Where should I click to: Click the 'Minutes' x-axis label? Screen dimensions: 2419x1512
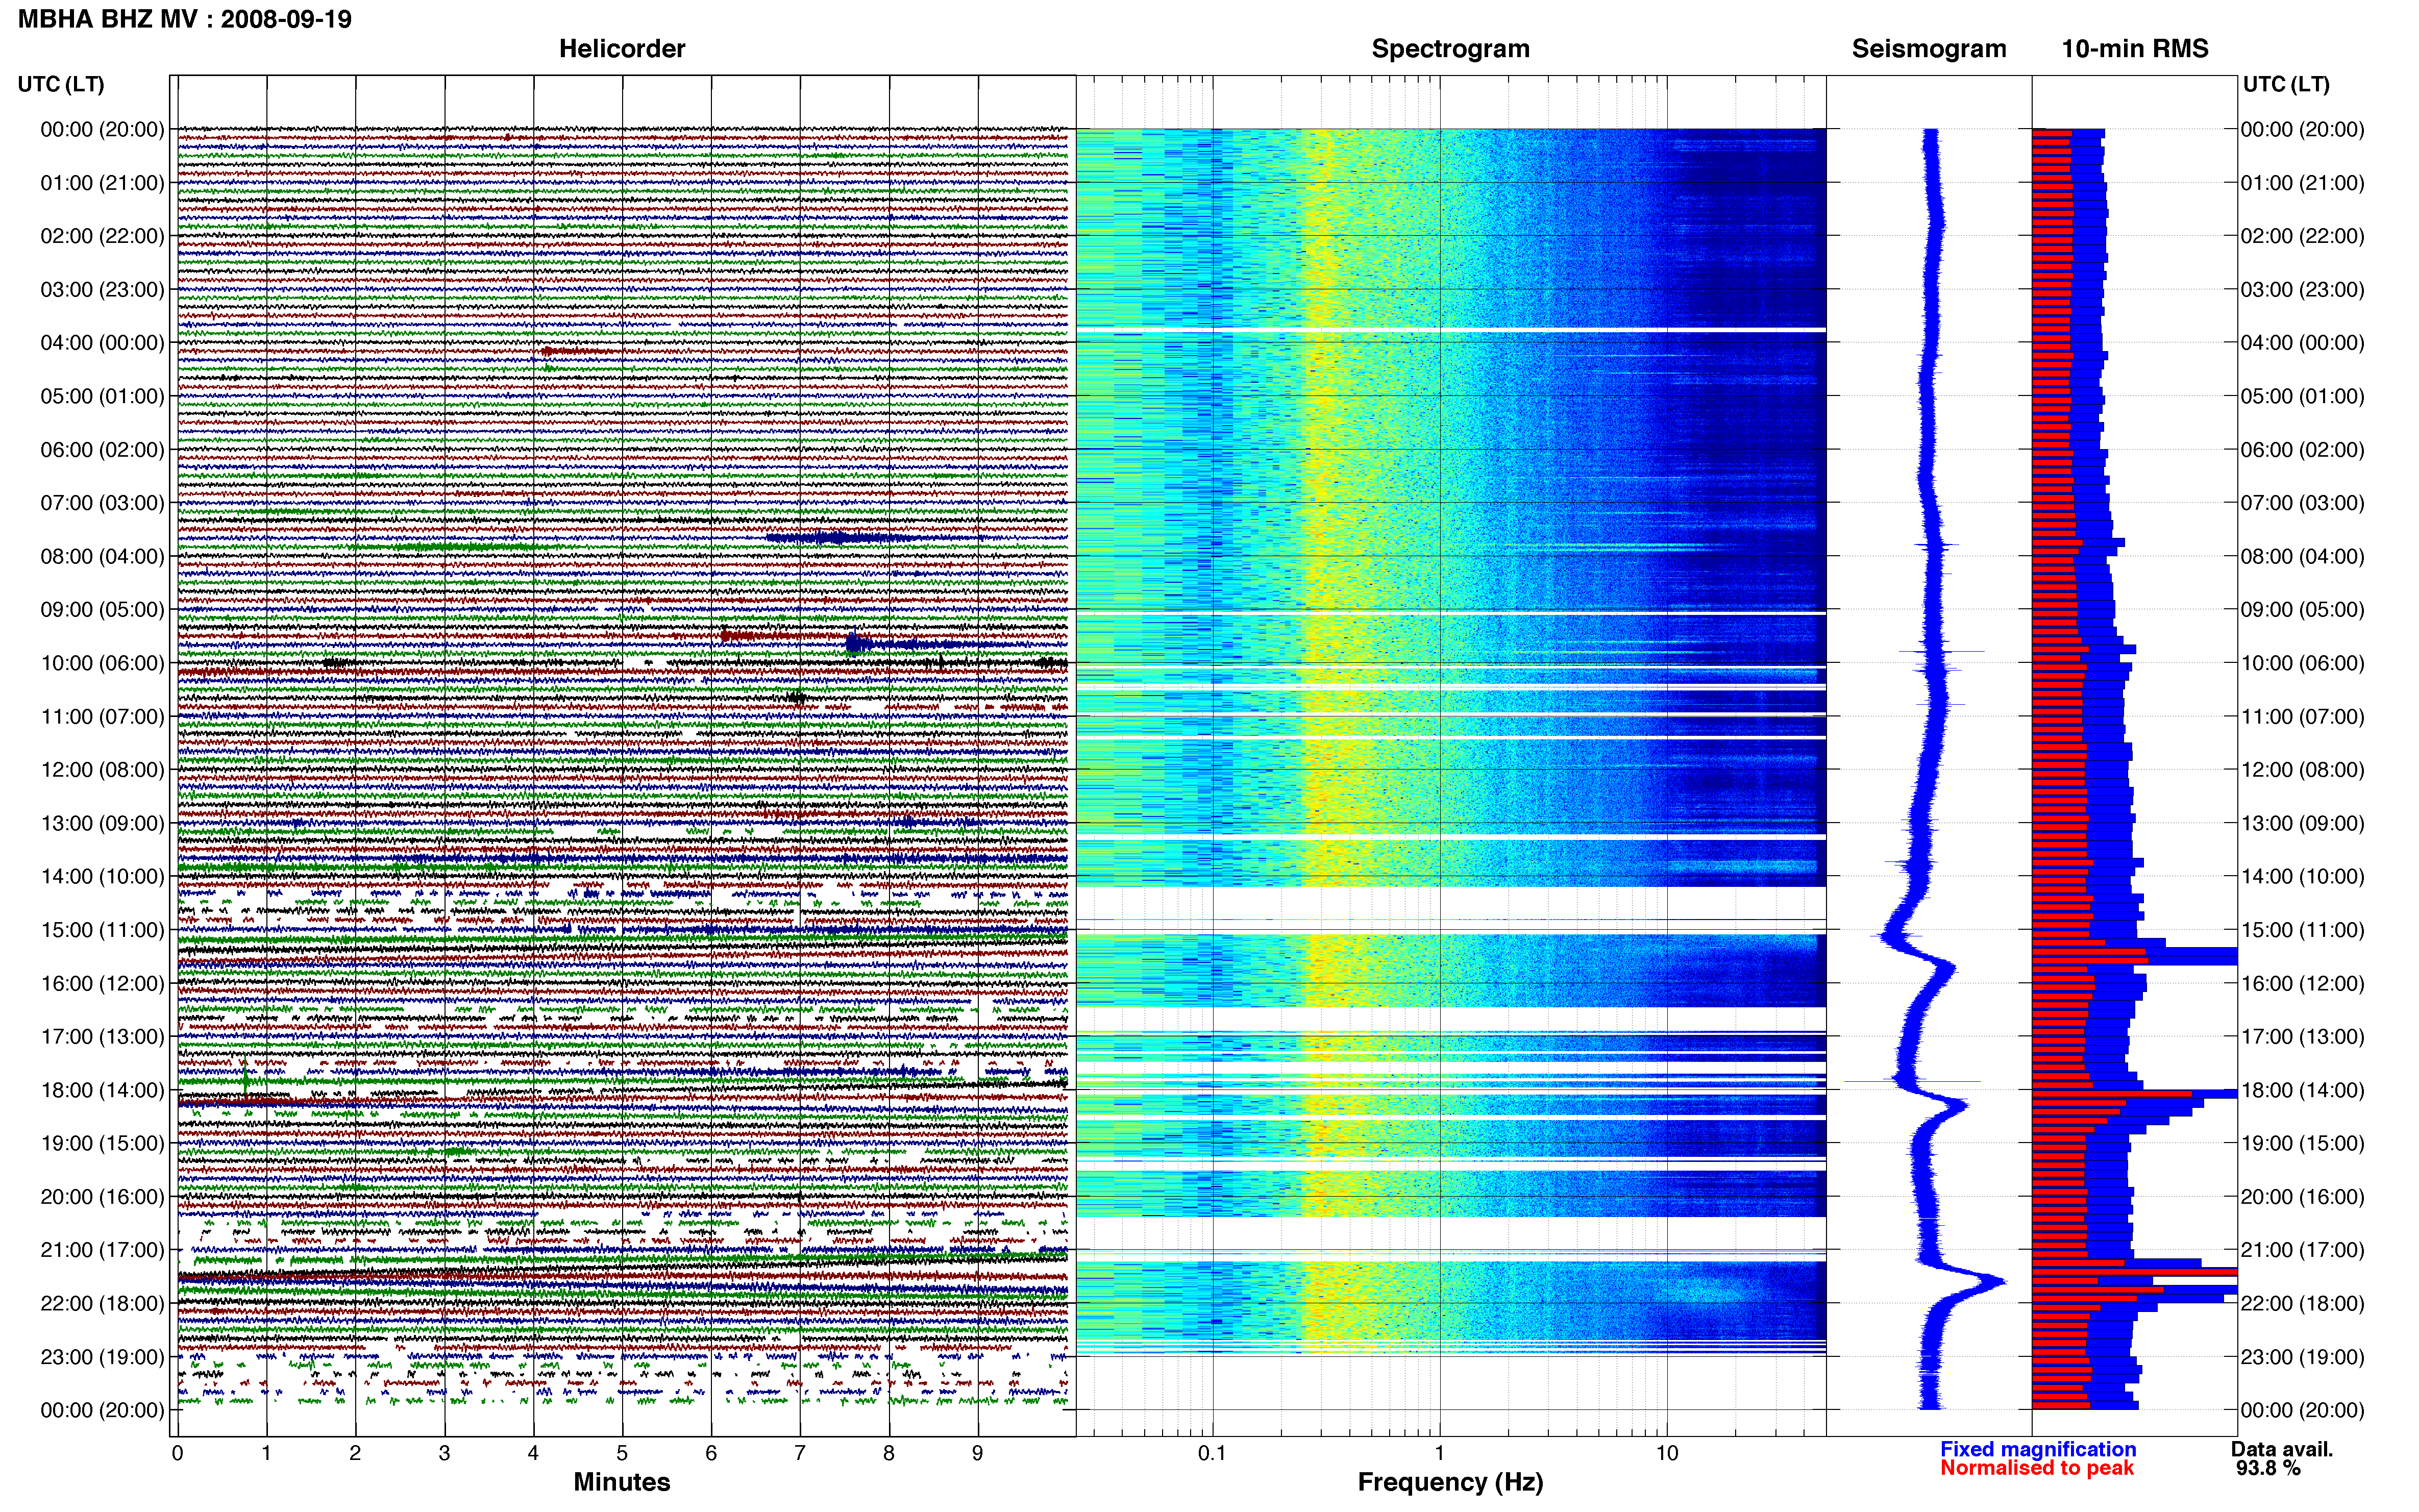622,1482
